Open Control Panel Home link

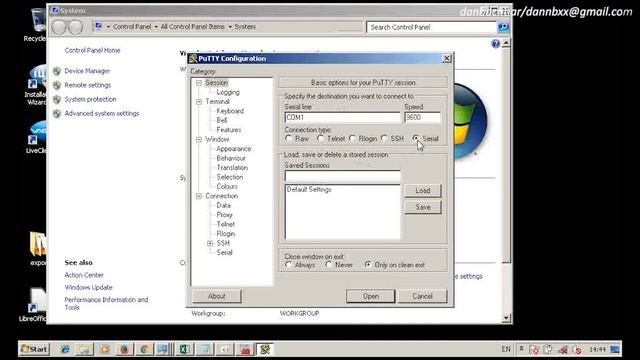[x=92, y=50]
